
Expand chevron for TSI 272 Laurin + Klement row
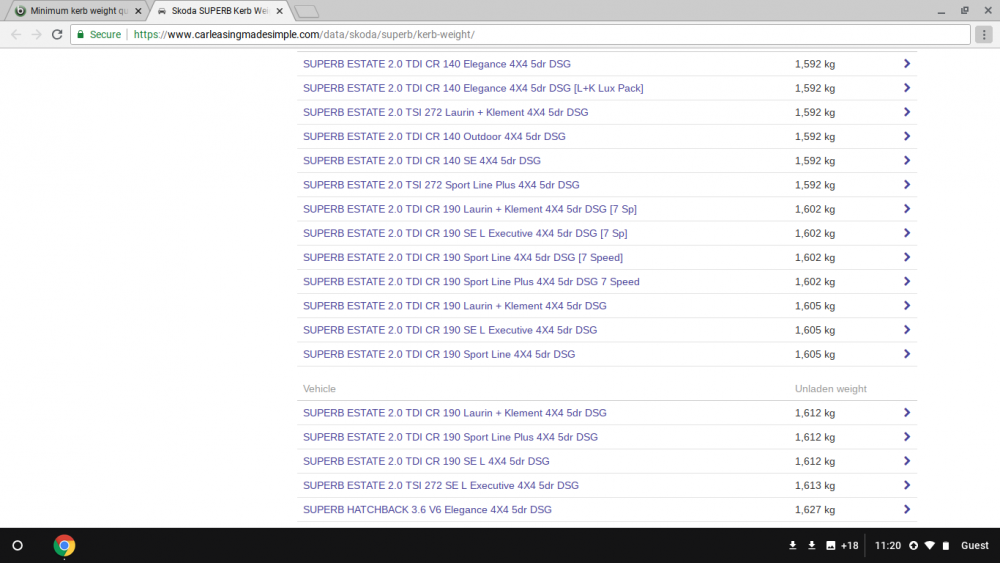[906, 112]
